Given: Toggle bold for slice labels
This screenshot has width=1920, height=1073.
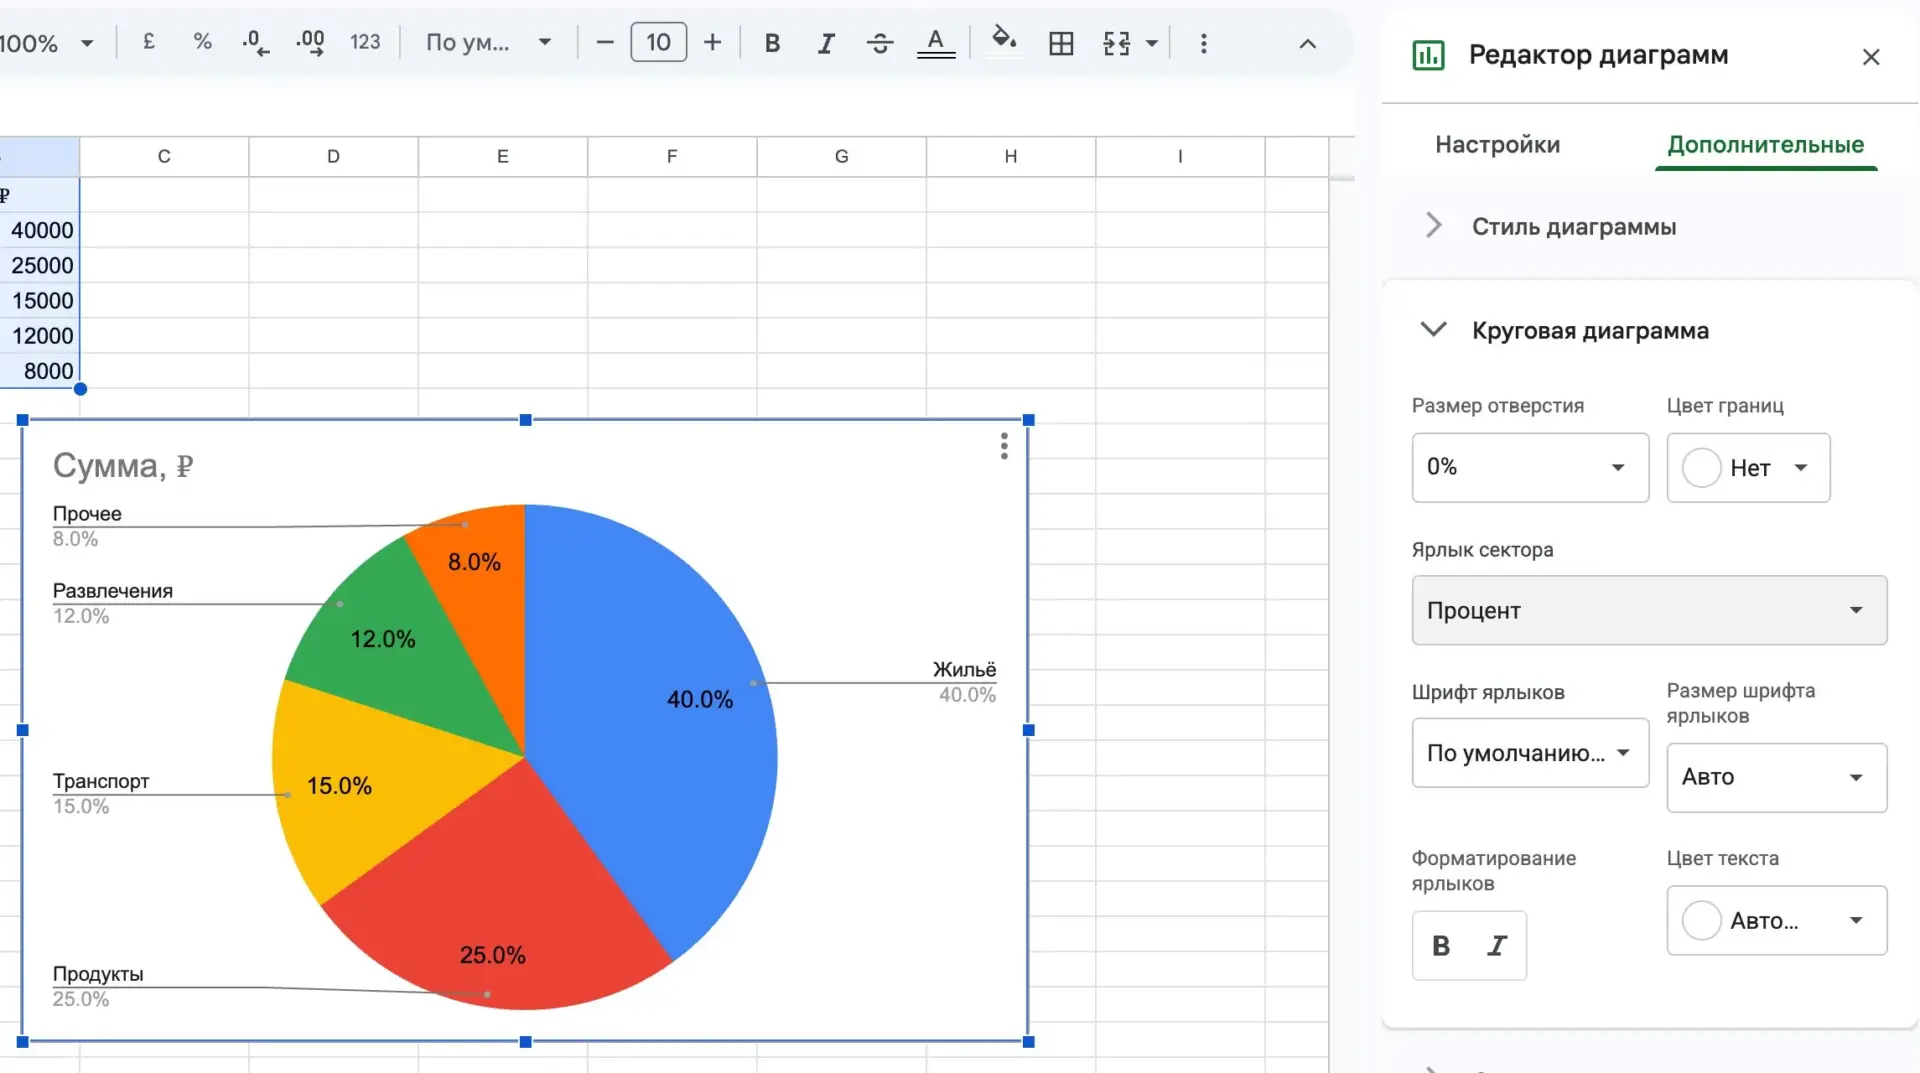Looking at the screenshot, I should (x=1441, y=945).
